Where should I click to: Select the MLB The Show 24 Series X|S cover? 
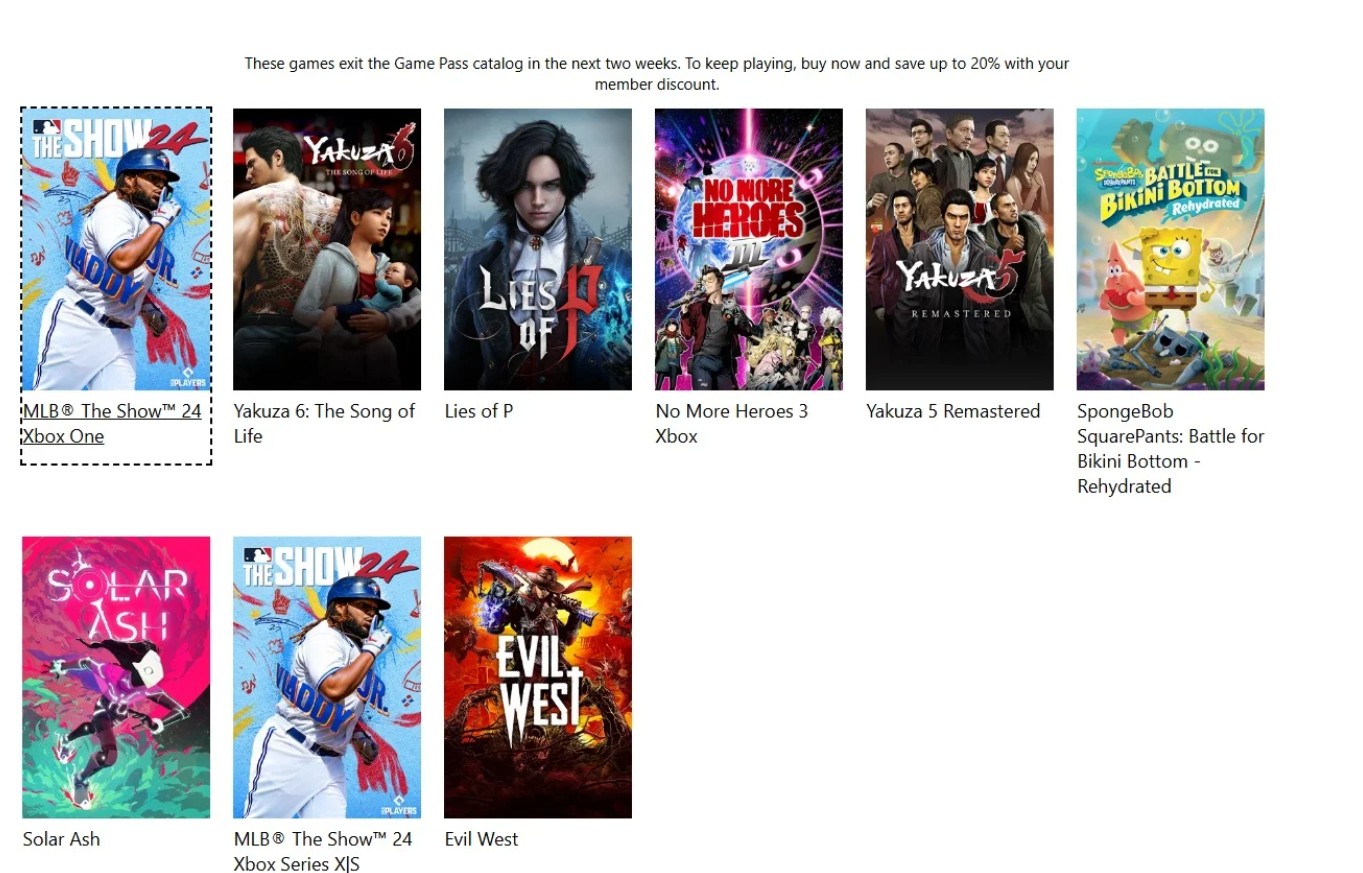(327, 677)
